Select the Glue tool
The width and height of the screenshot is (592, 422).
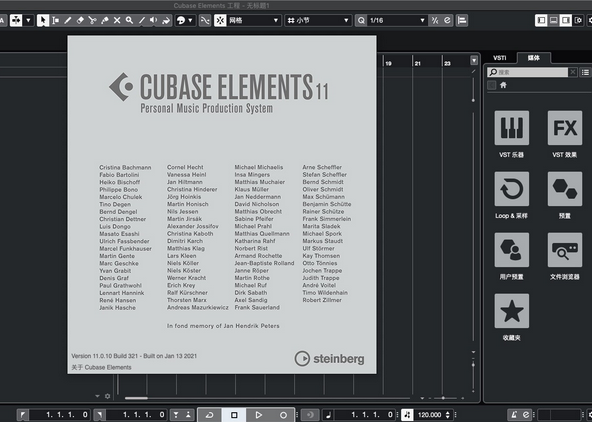(x=105, y=20)
